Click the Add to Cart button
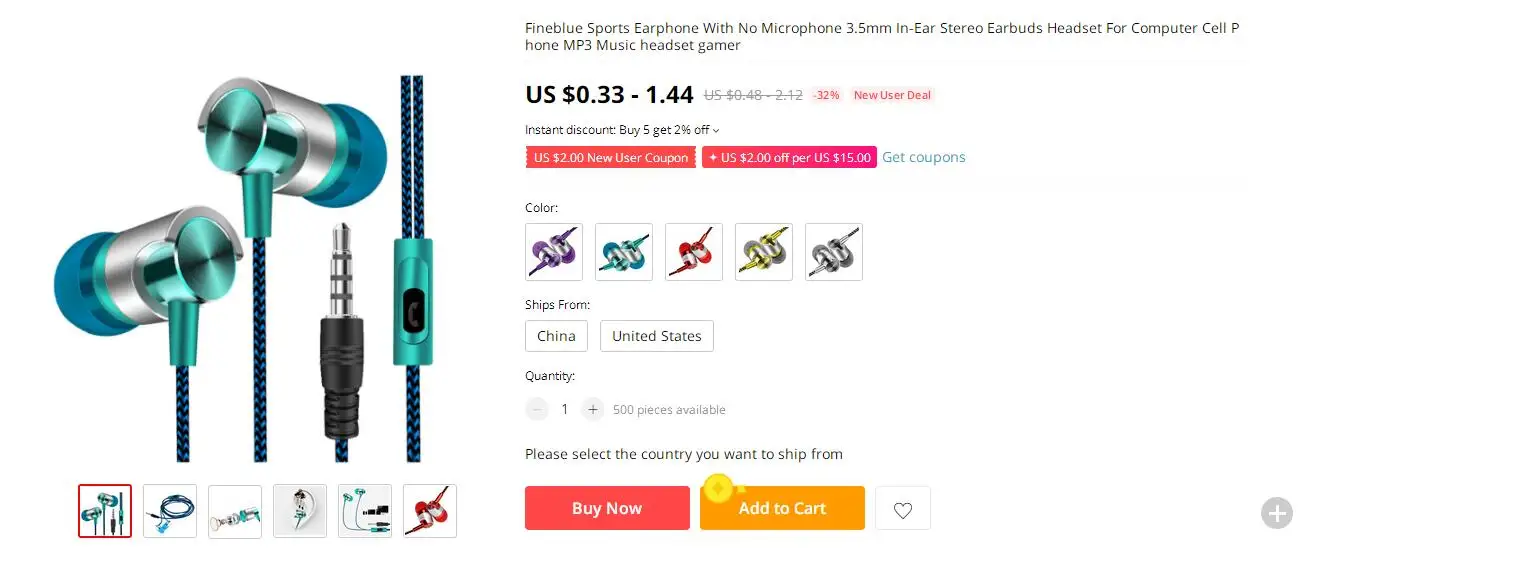This screenshot has height=574, width=1523. click(x=782, y=508)
